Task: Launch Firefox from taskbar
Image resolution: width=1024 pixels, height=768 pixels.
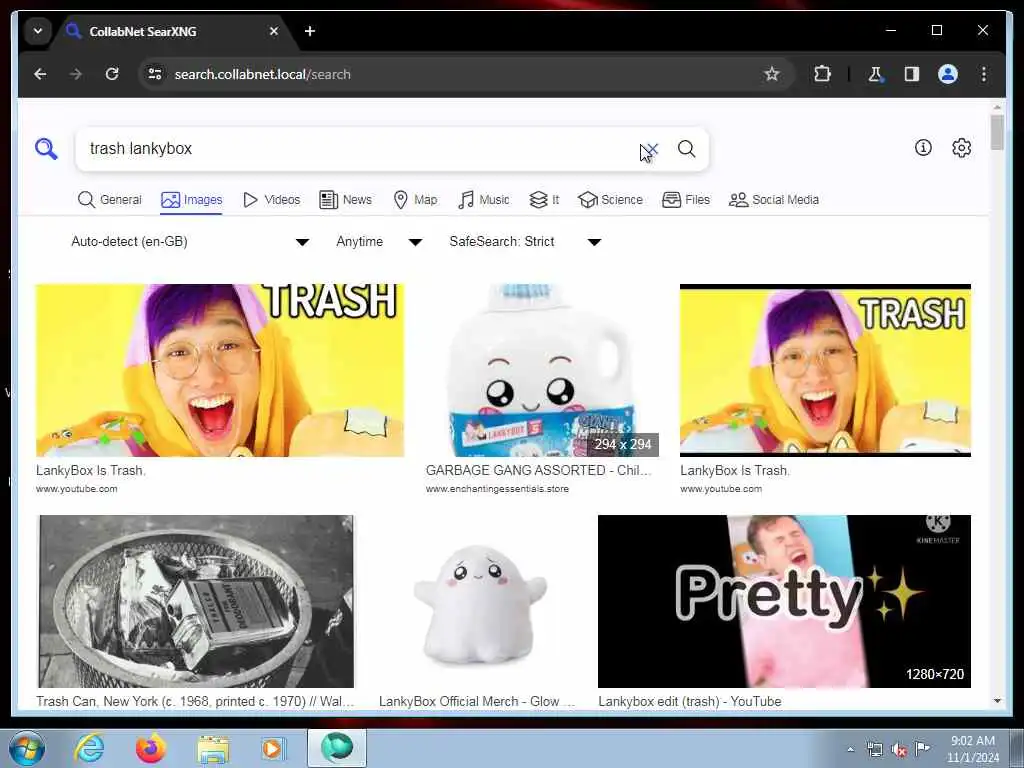Action: 151,748
